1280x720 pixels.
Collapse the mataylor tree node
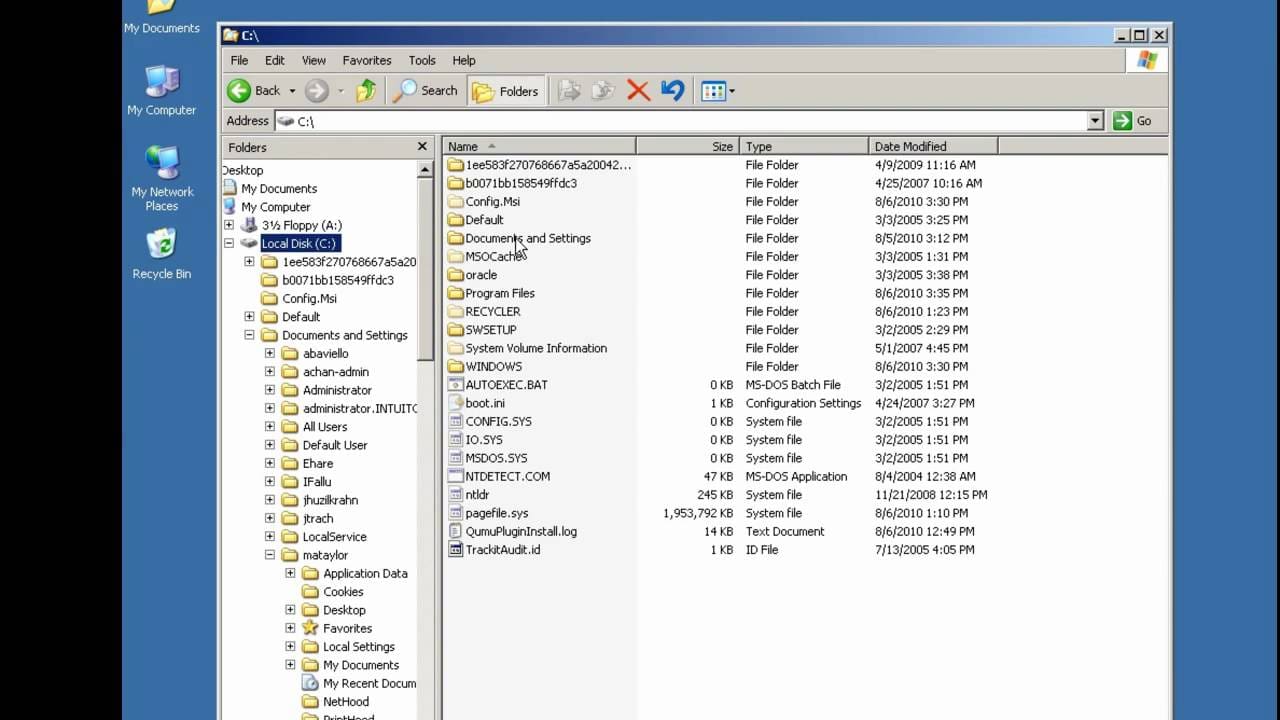pos(270,555)
